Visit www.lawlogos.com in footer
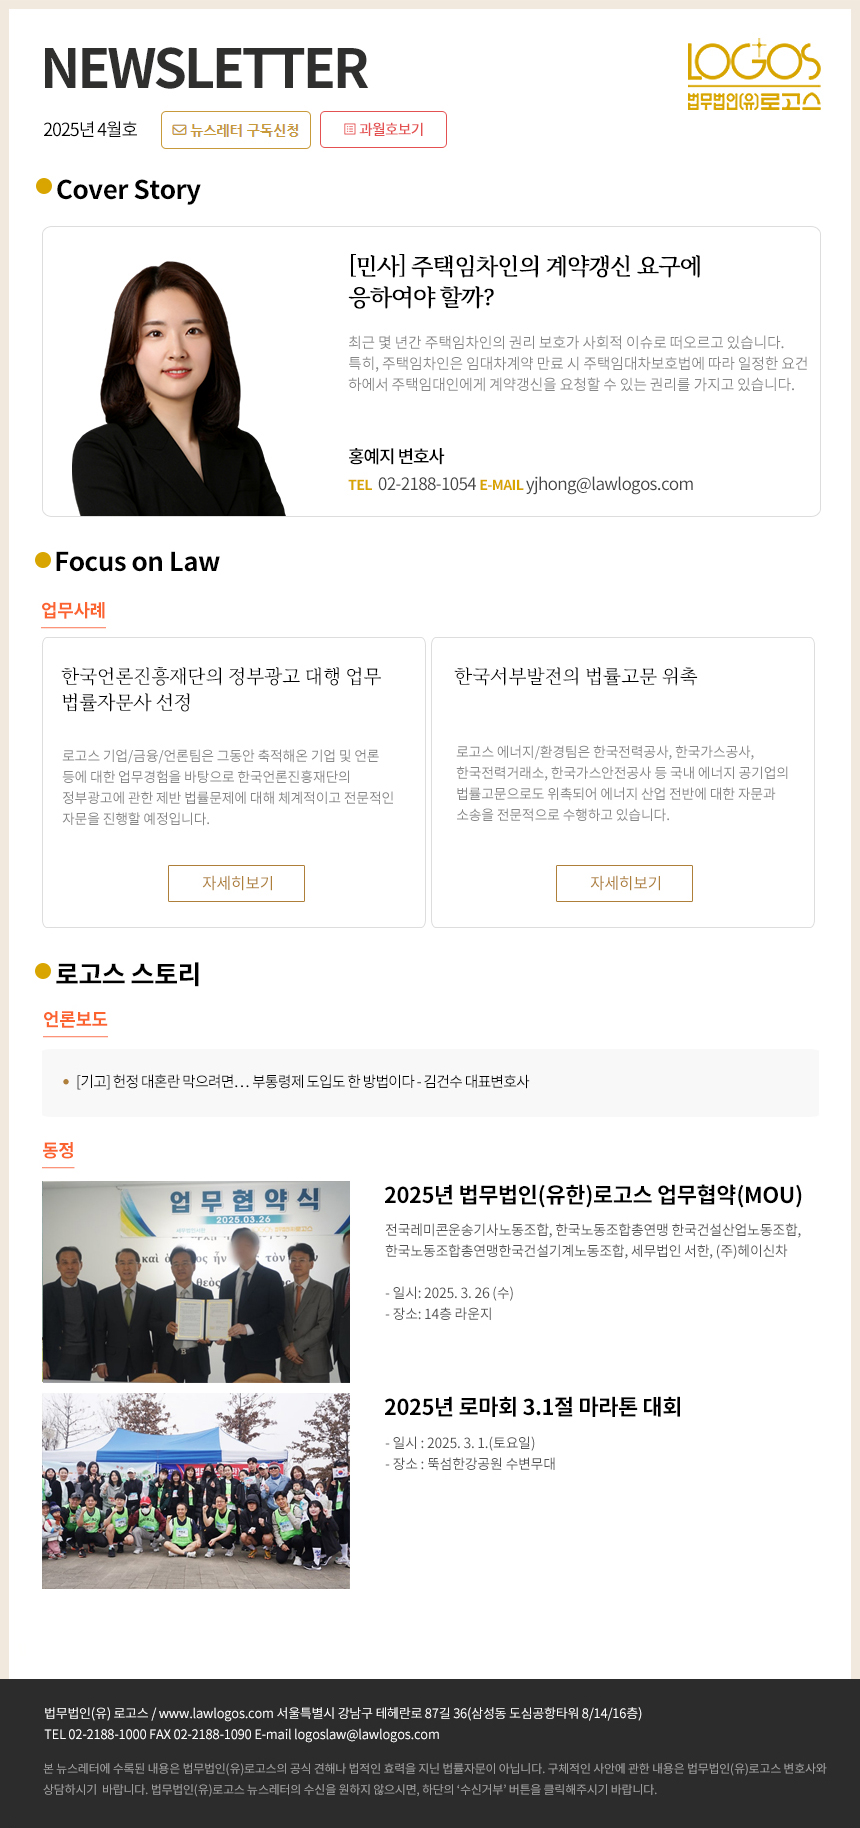This screenshot has height=1828, width=860. click(216, 1713)
